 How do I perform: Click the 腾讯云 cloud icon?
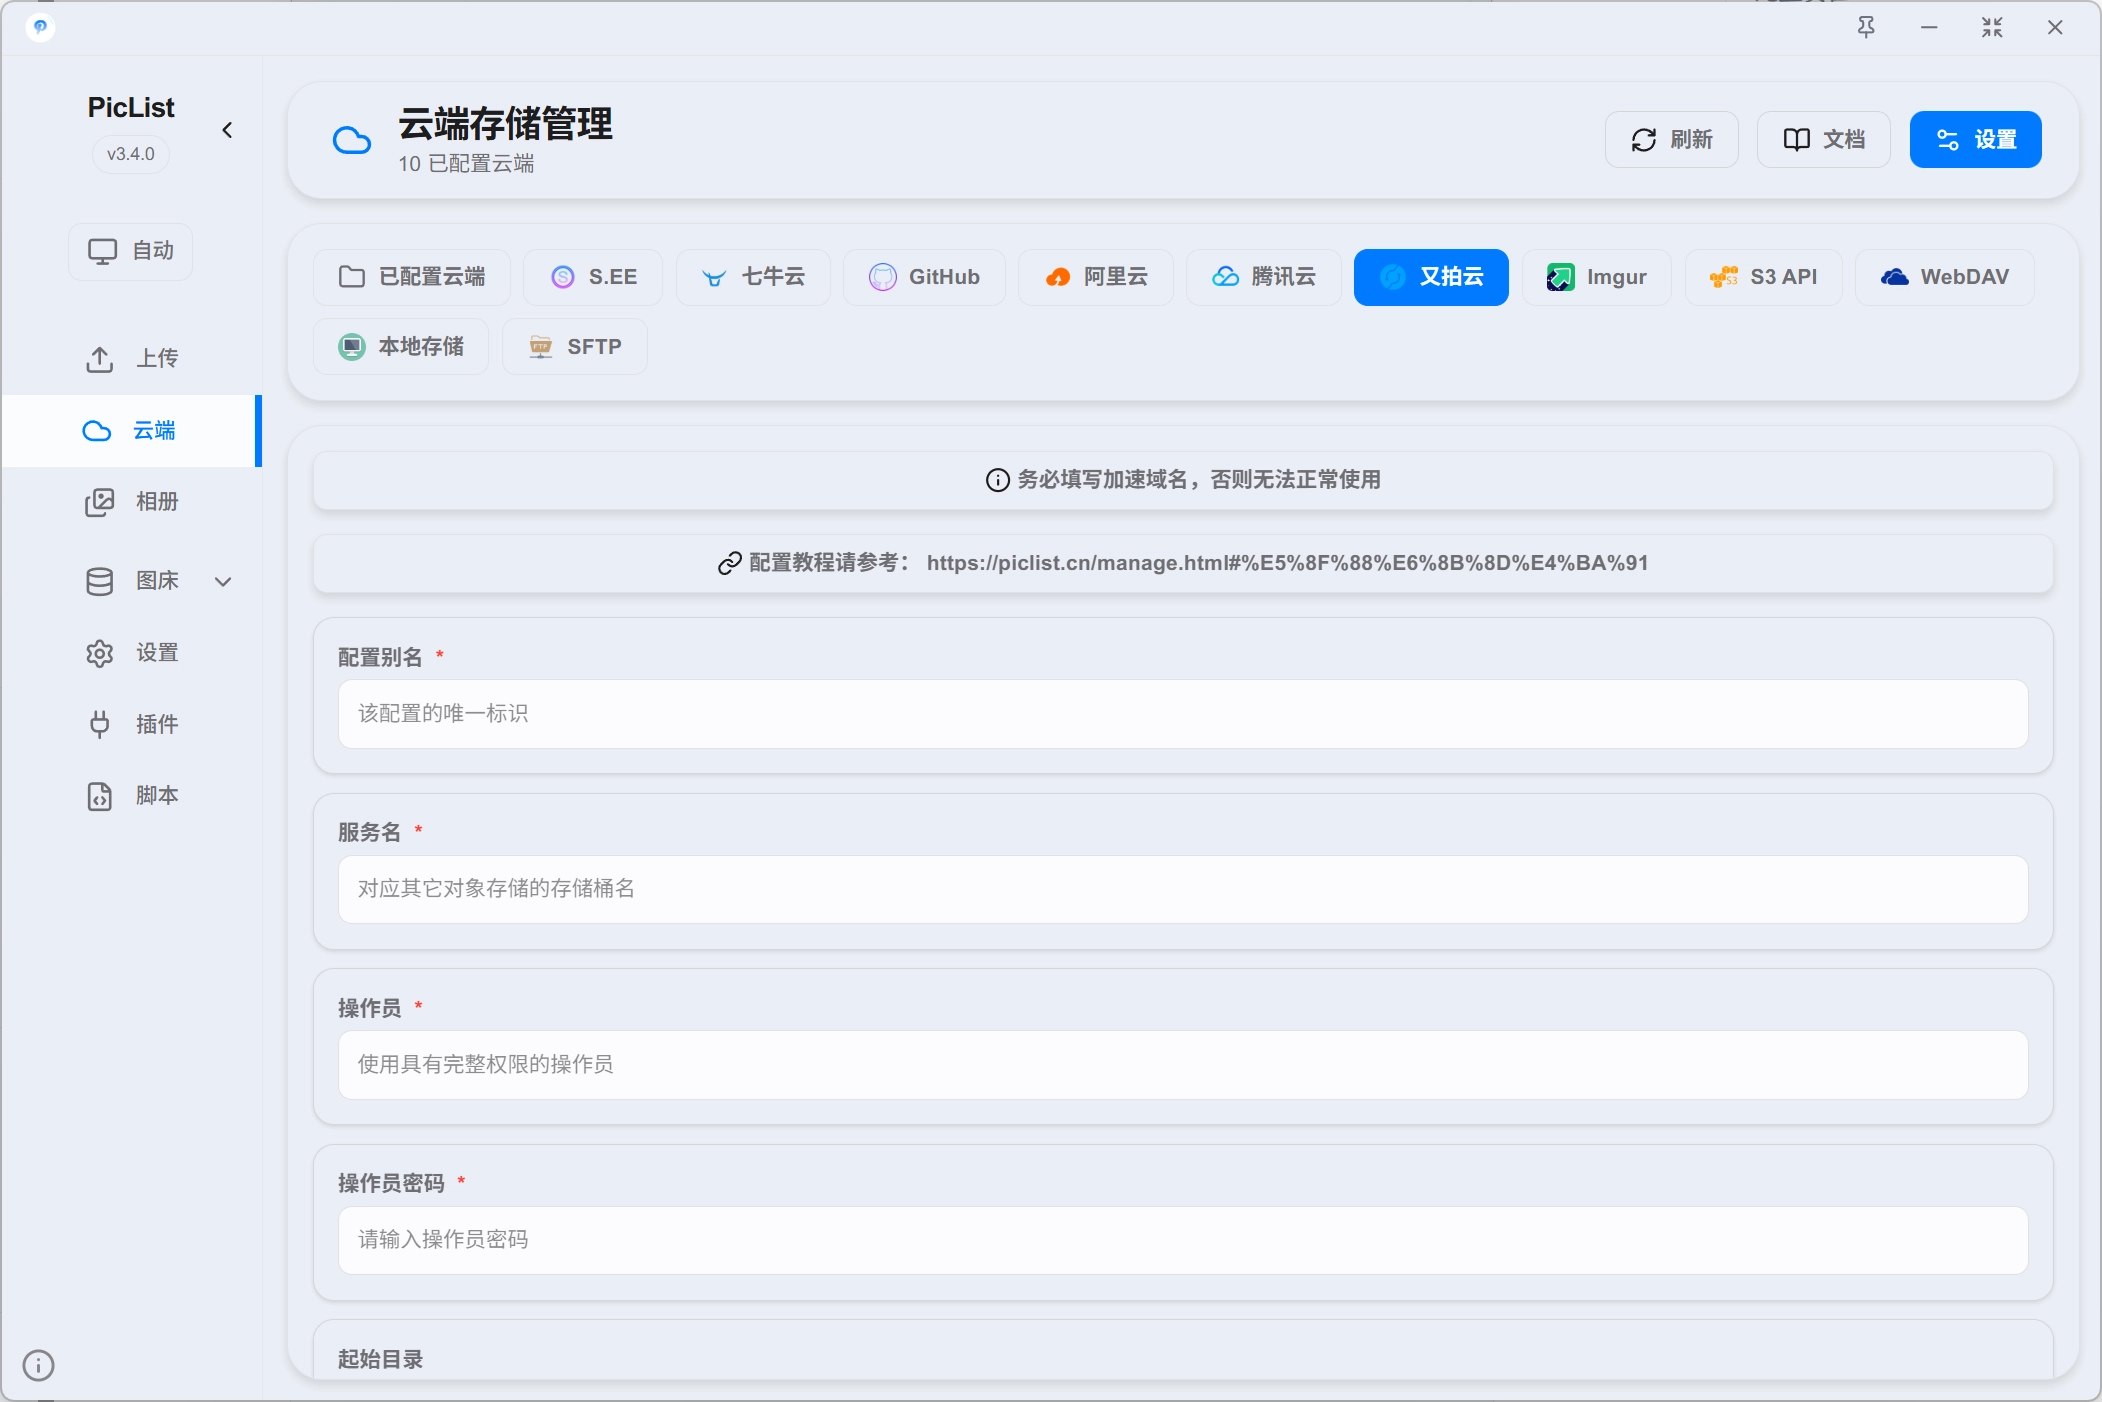click(x=1226, y=277)
